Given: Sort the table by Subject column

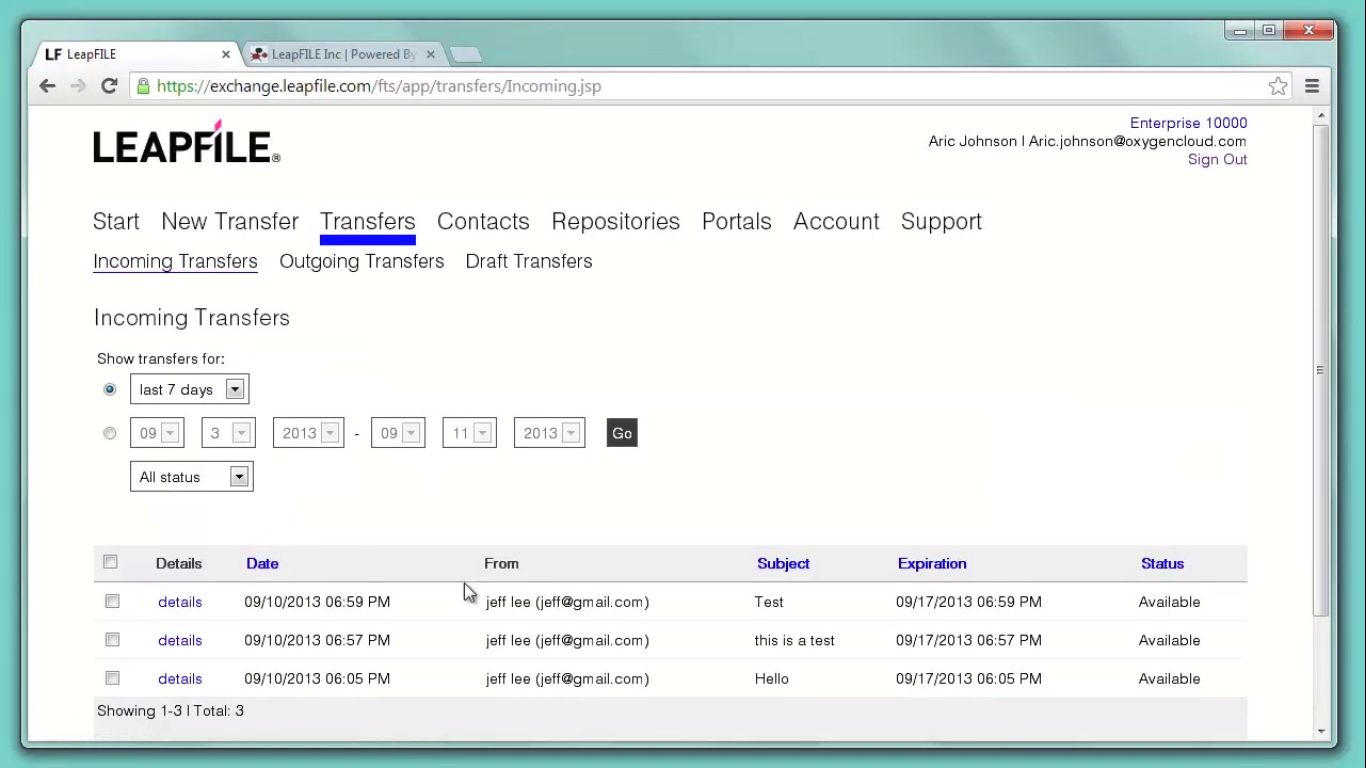Looking at the screenshot, I should [x=783, y=564].
